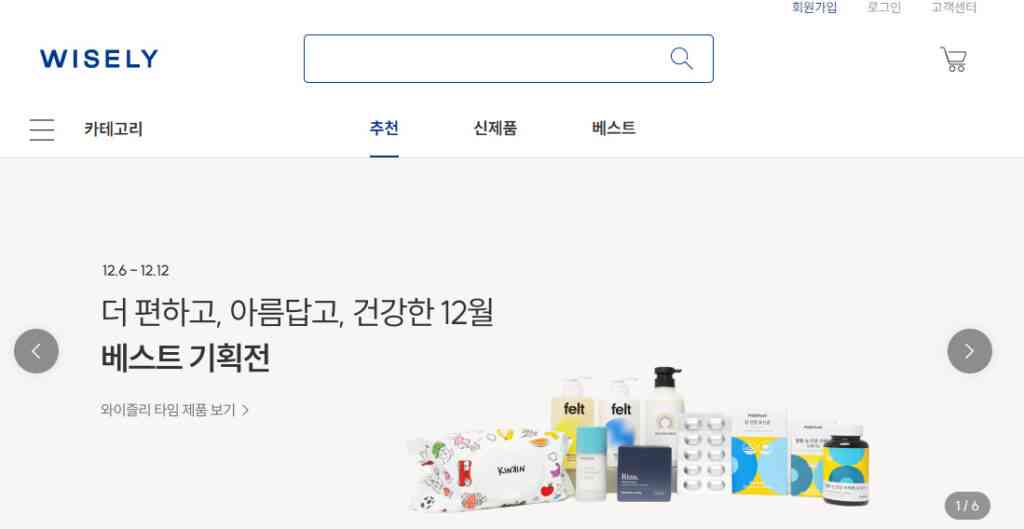Show the next banner slide

click(x=969, y=351)
